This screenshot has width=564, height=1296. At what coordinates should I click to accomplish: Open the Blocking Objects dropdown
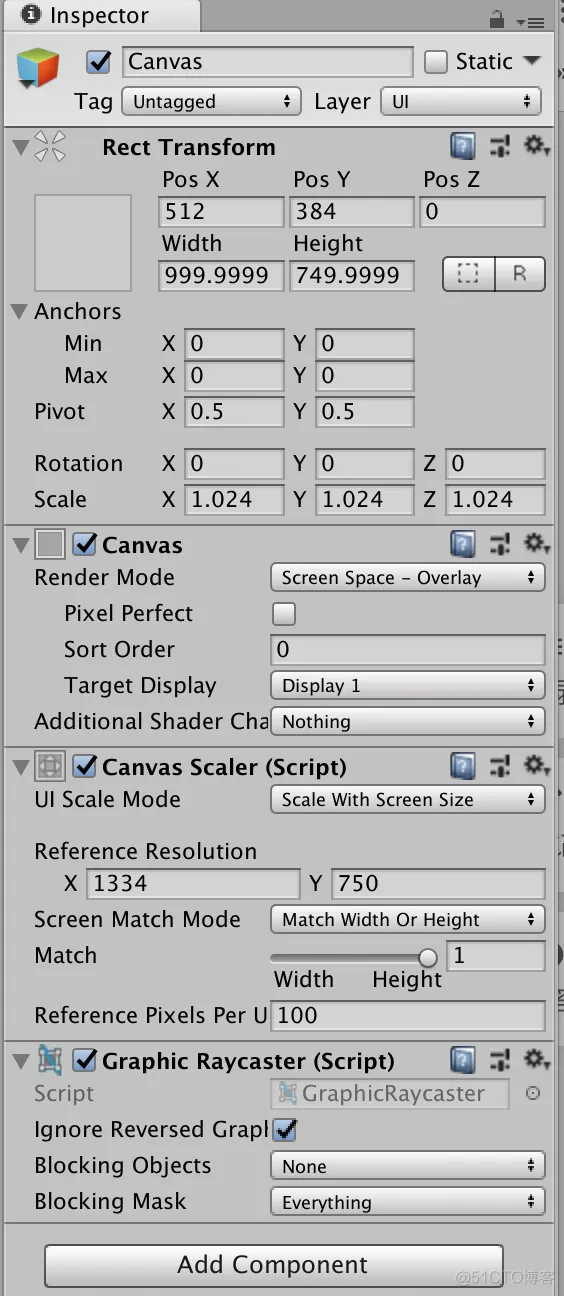[x=407, y=1166]
